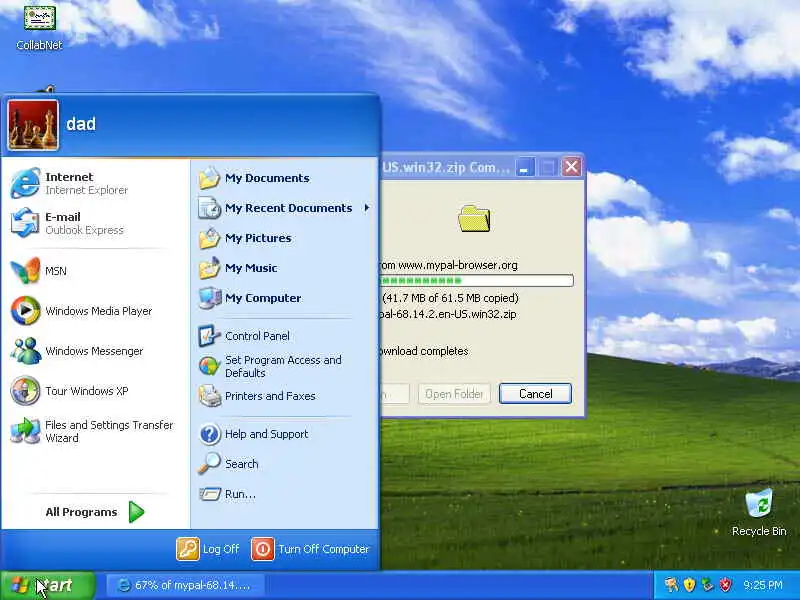Choose the Windows Media Player text entry
The image size is (800, 600).
(98, 311)
